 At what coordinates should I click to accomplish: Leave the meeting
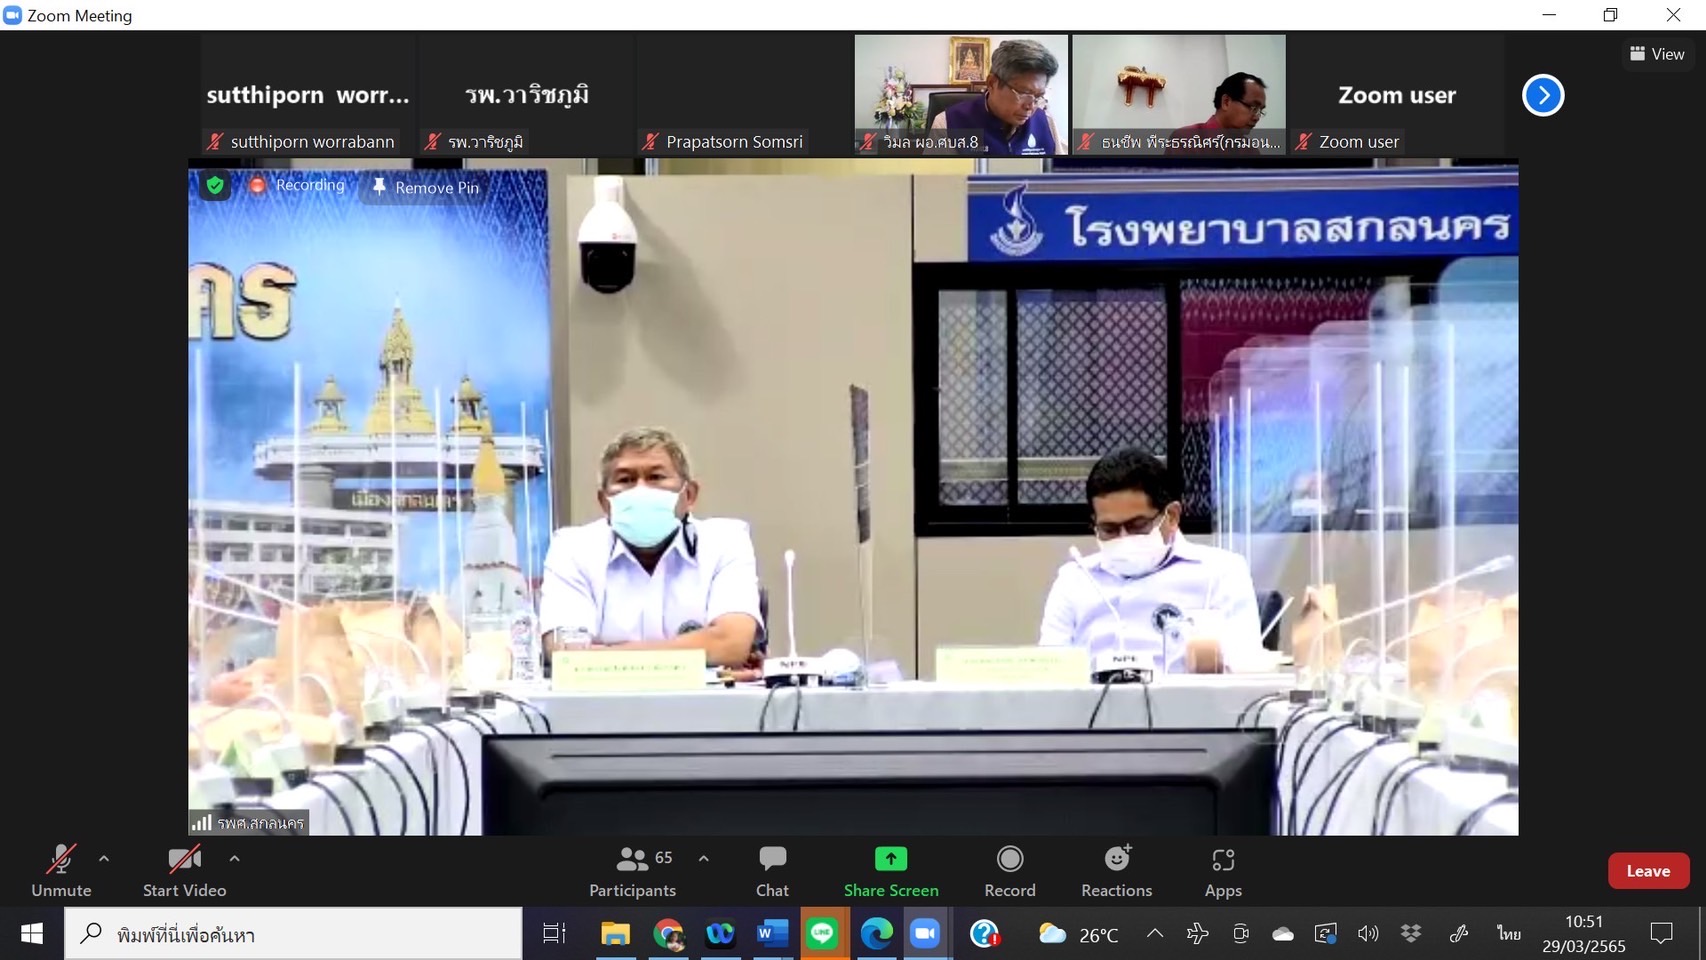click(x=1648, y=871)
